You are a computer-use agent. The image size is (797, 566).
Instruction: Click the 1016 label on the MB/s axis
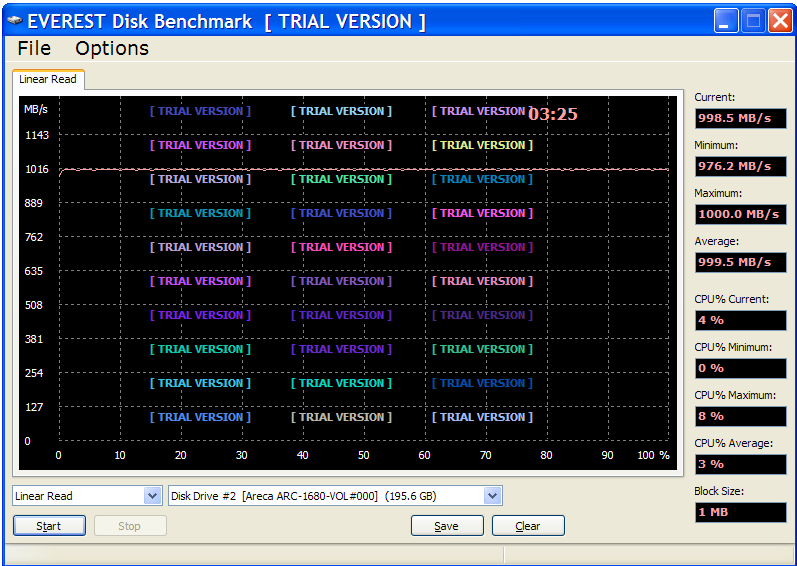point(37,169)
